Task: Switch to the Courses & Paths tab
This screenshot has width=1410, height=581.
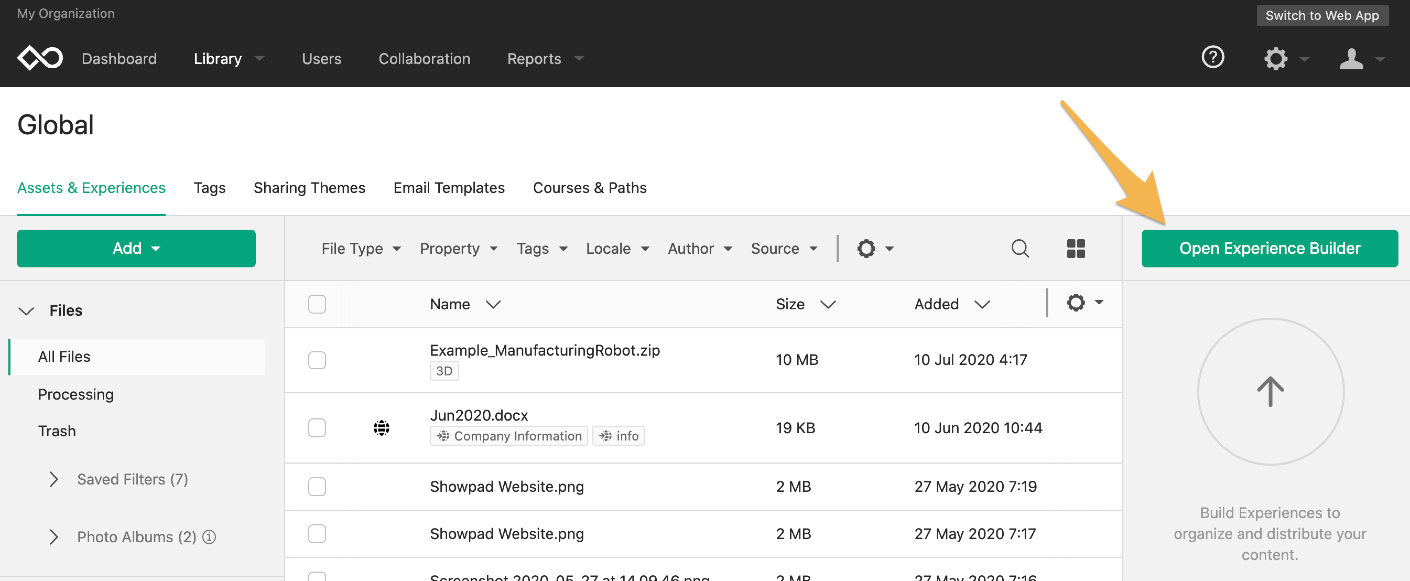Action: [590, 188]
